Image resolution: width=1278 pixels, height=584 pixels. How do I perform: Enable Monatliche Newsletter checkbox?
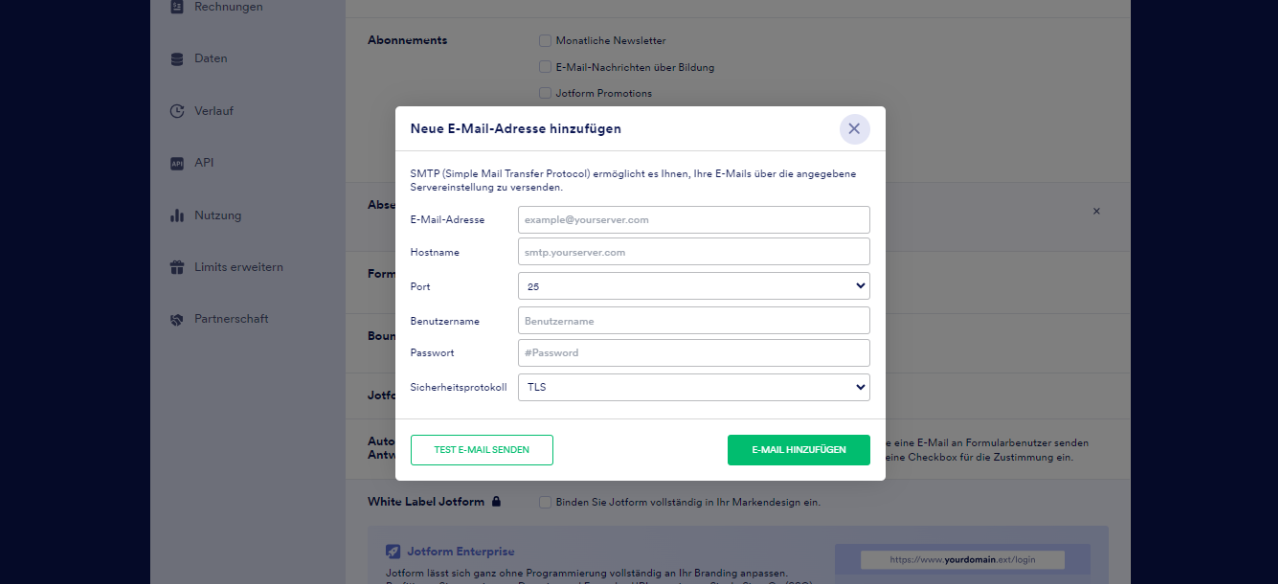coord(545,41)
